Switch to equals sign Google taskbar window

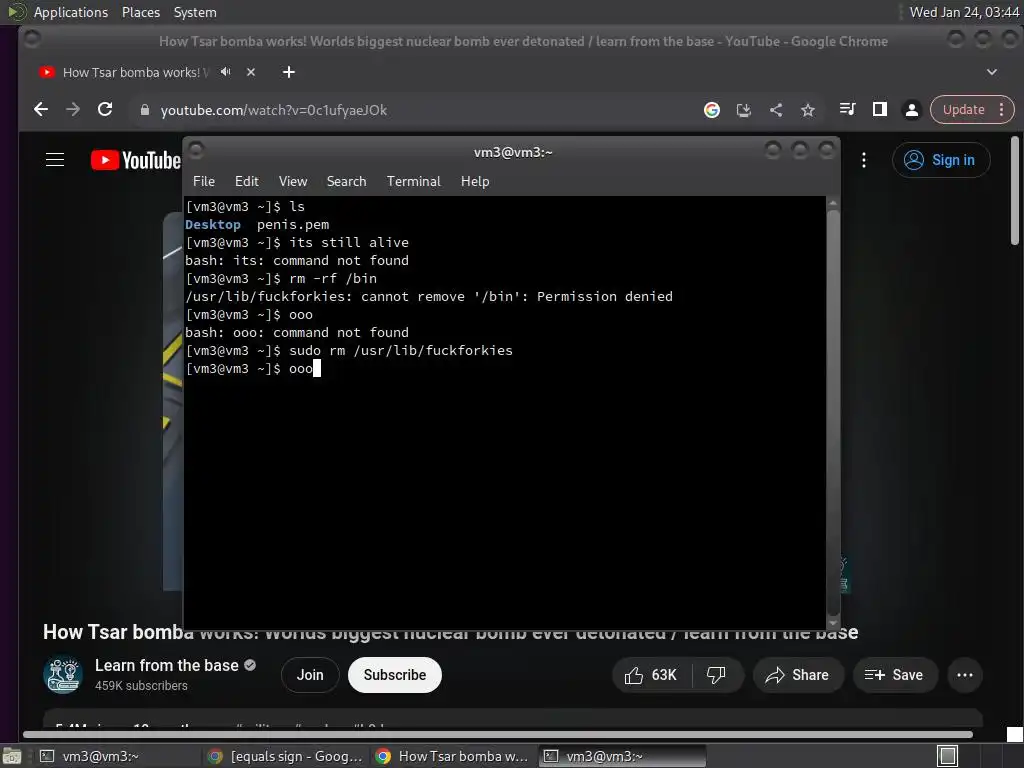coord(285,756)
